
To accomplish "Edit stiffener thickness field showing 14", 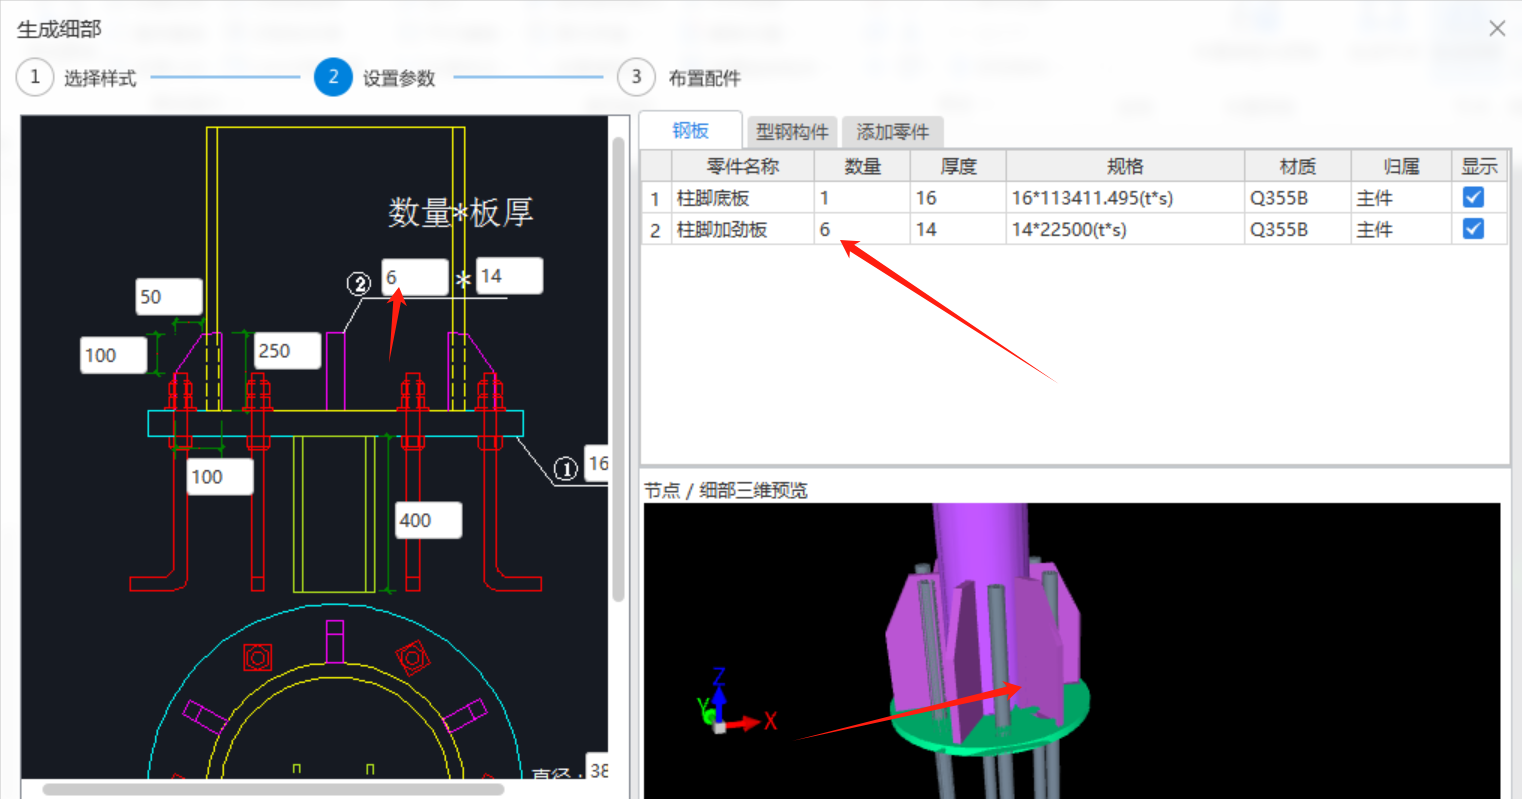I will (510, 276).
